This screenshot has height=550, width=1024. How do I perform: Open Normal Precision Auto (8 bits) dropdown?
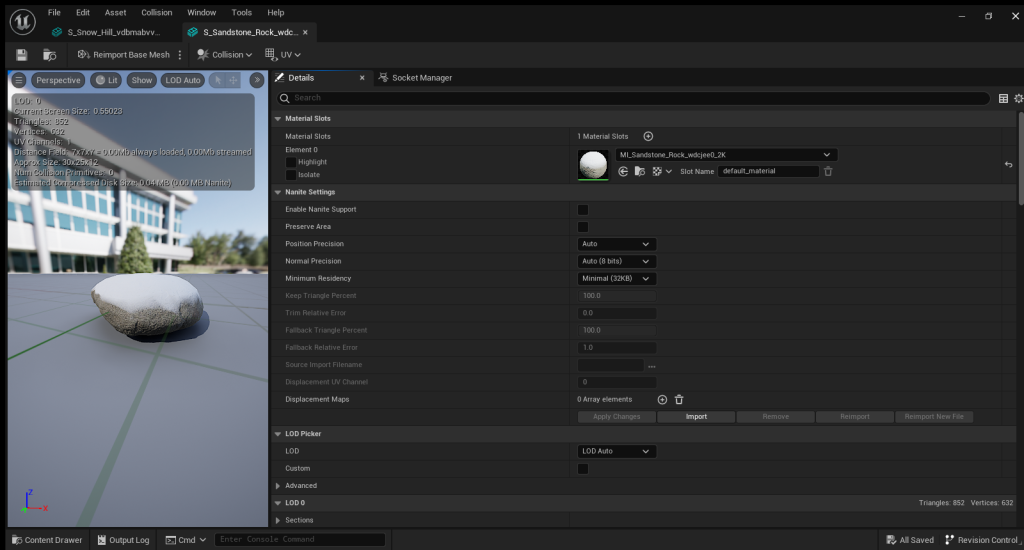(616, 261)
